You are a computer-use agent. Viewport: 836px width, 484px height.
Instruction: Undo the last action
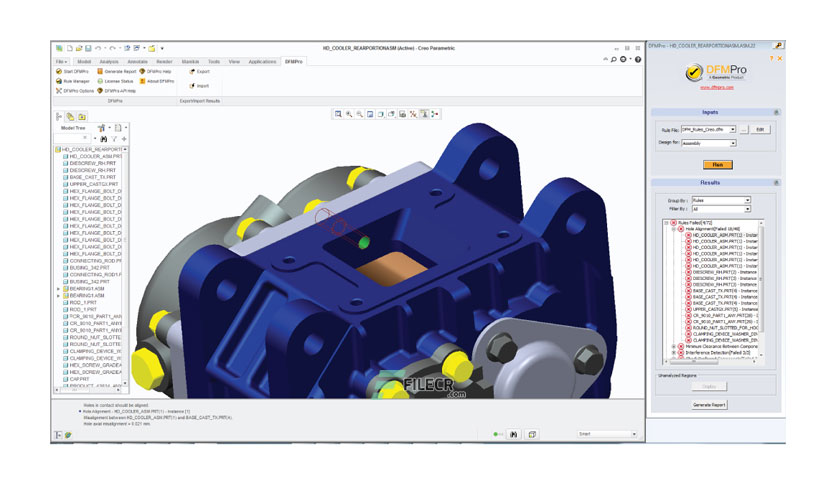click(x=98, y=48)
